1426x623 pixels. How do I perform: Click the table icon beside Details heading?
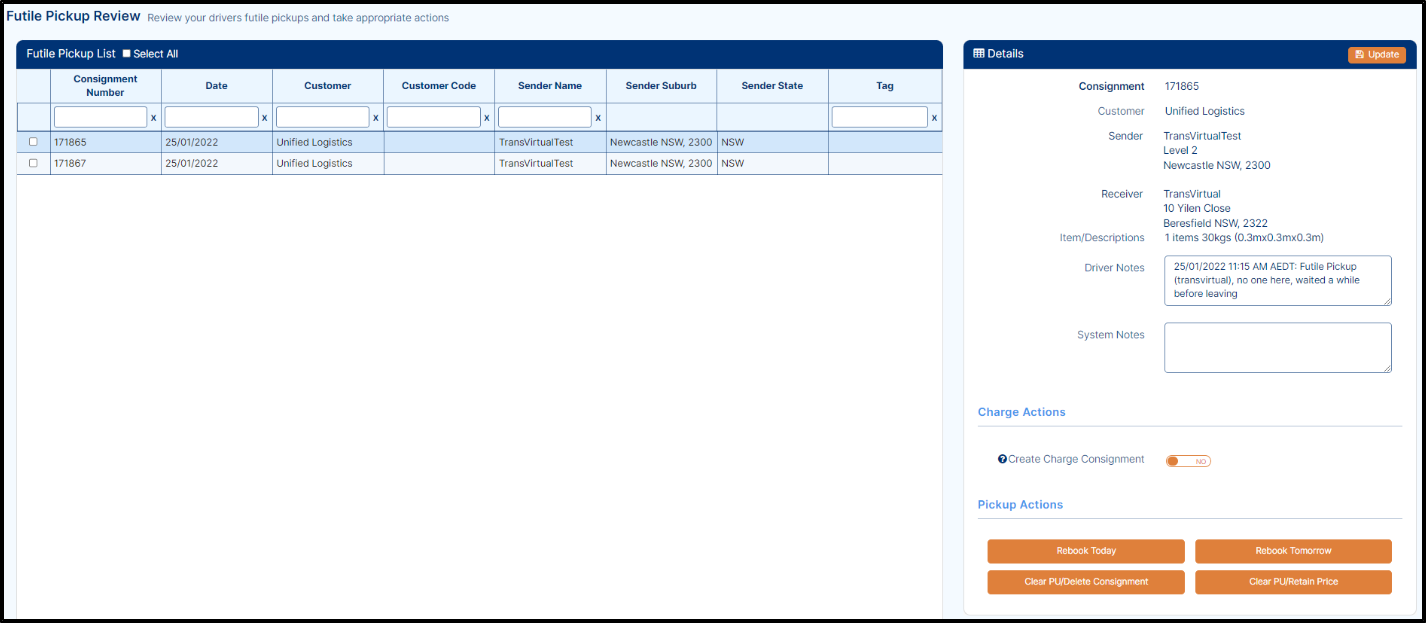[x=979, y=54]
